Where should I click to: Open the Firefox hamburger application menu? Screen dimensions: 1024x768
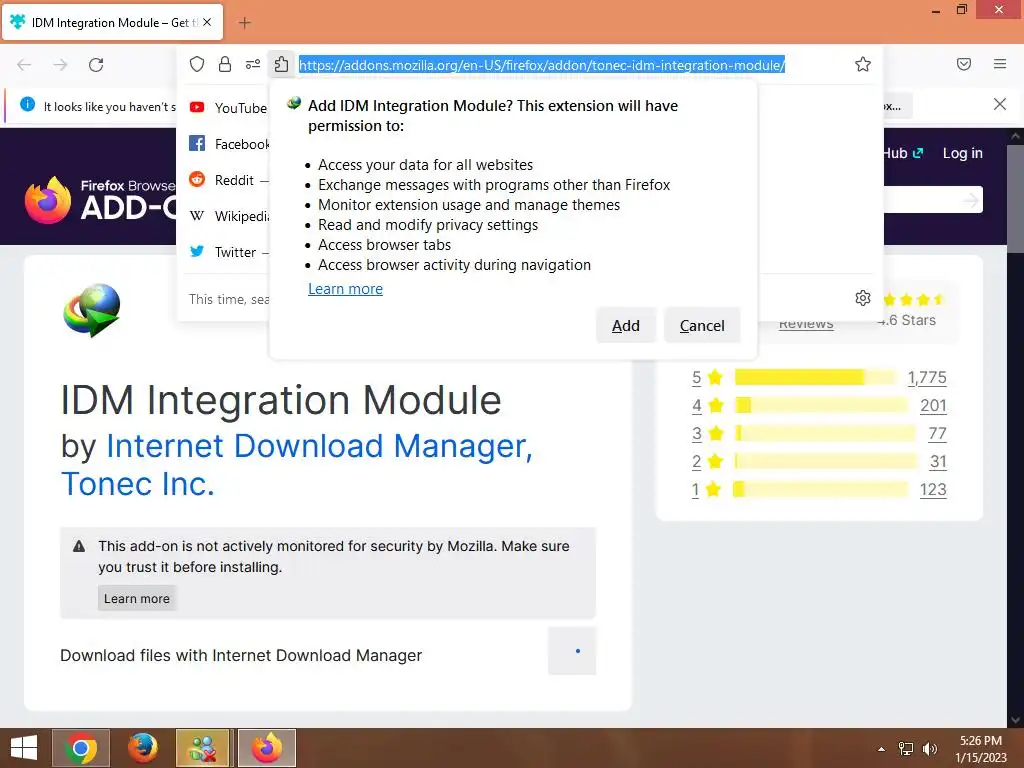coord(1000,64)
